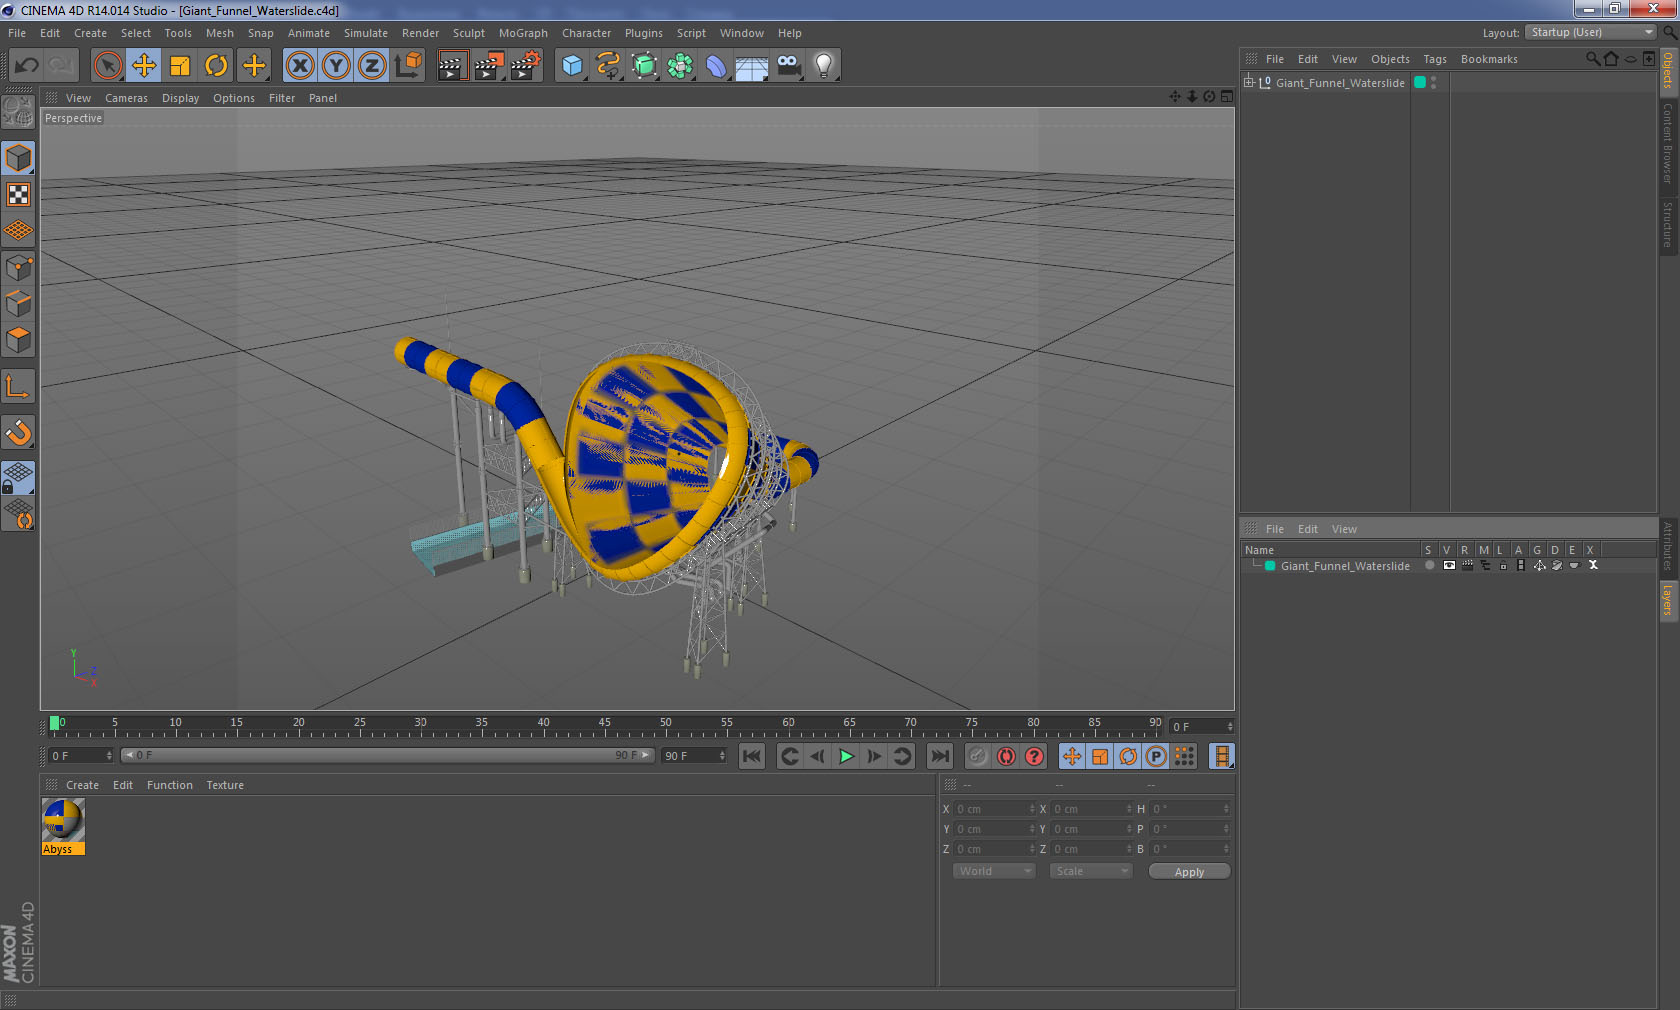Go to end of animation
Screen dimensions: 1680x1010
pyautogui.click(x=940, y=756)
